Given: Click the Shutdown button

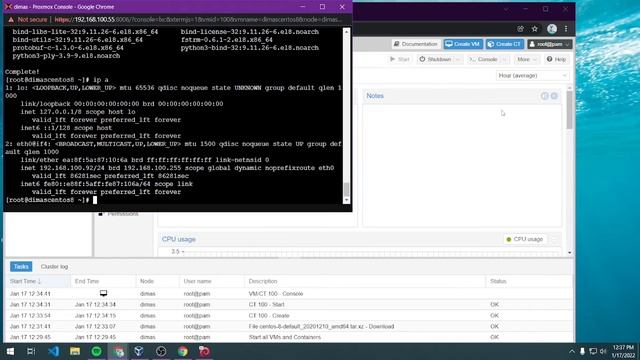Looking at the screenshot, I should 435,59.
